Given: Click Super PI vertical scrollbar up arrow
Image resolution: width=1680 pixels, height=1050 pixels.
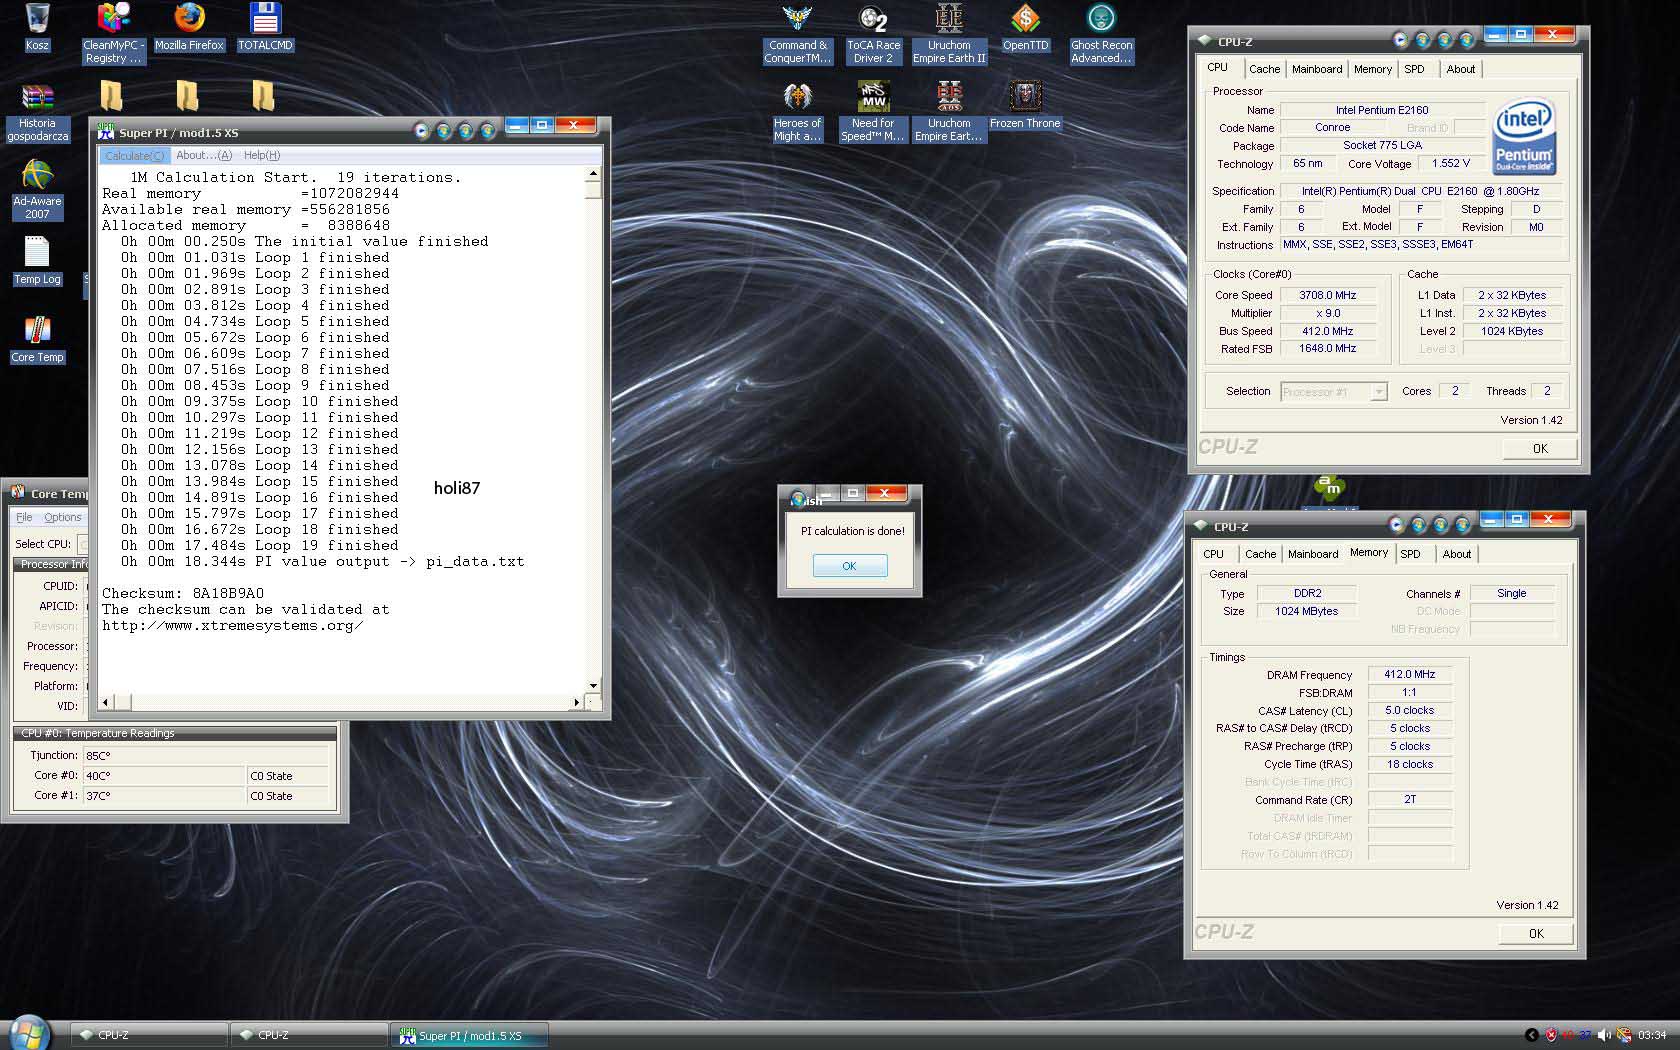Looking at the screenshot, I should (593, 174).
